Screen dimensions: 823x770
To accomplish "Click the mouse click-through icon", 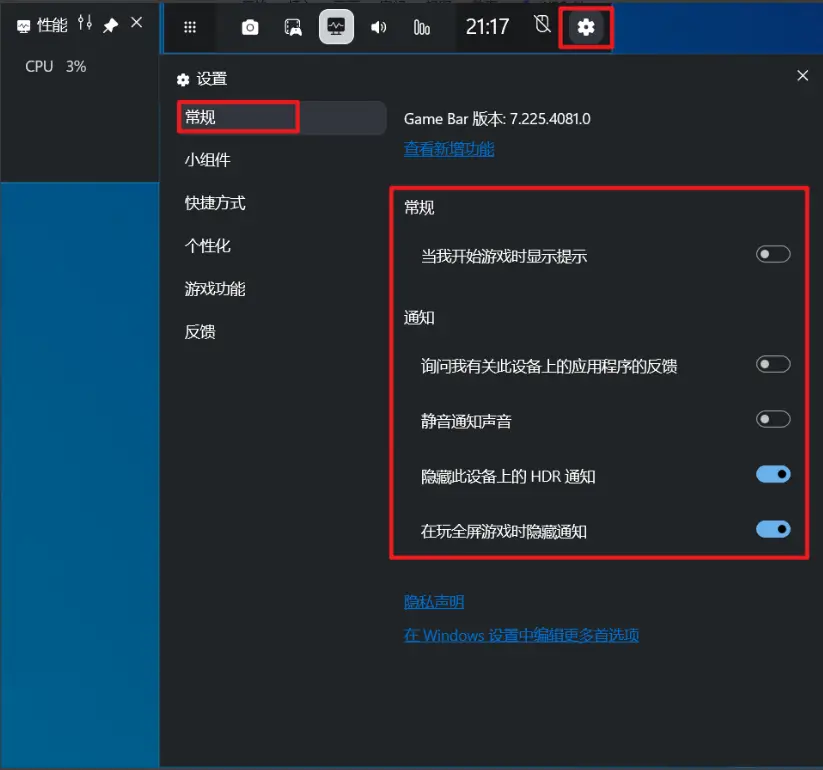I will point(542,24).
